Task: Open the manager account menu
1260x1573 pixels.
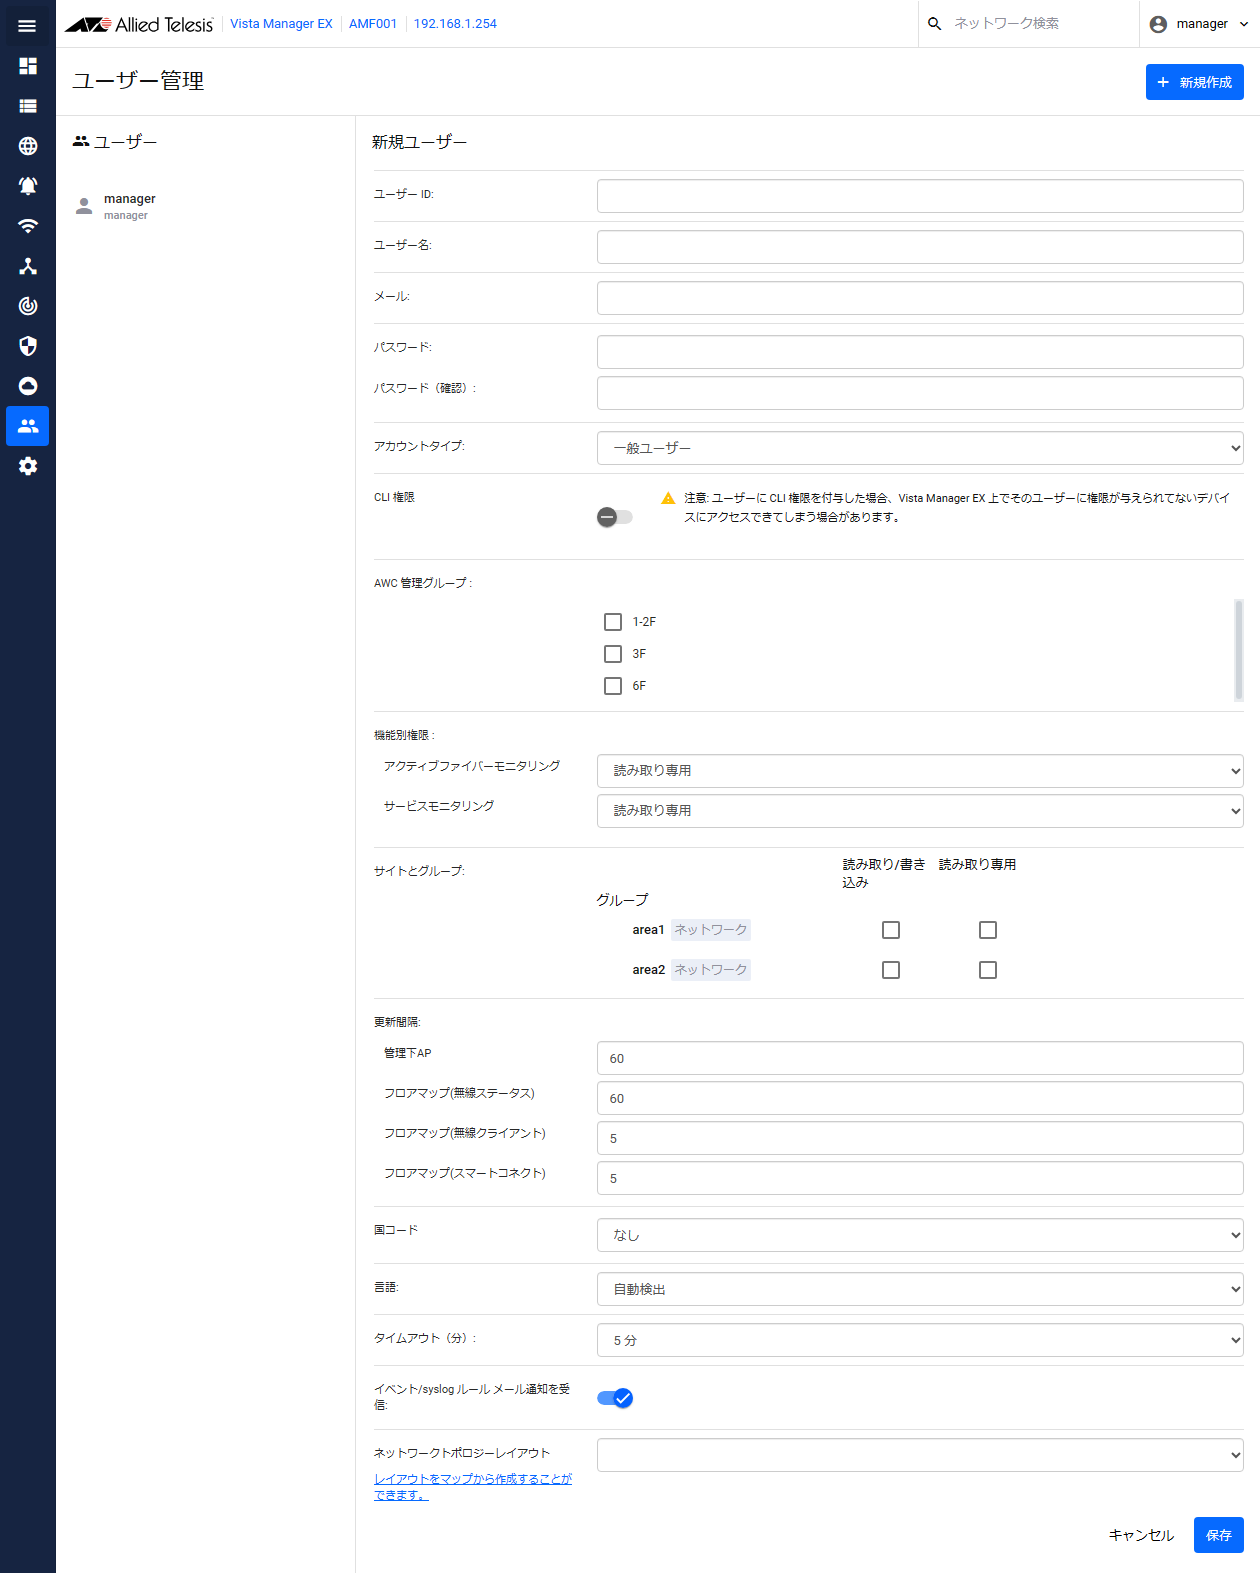Action: (1199, 24)
